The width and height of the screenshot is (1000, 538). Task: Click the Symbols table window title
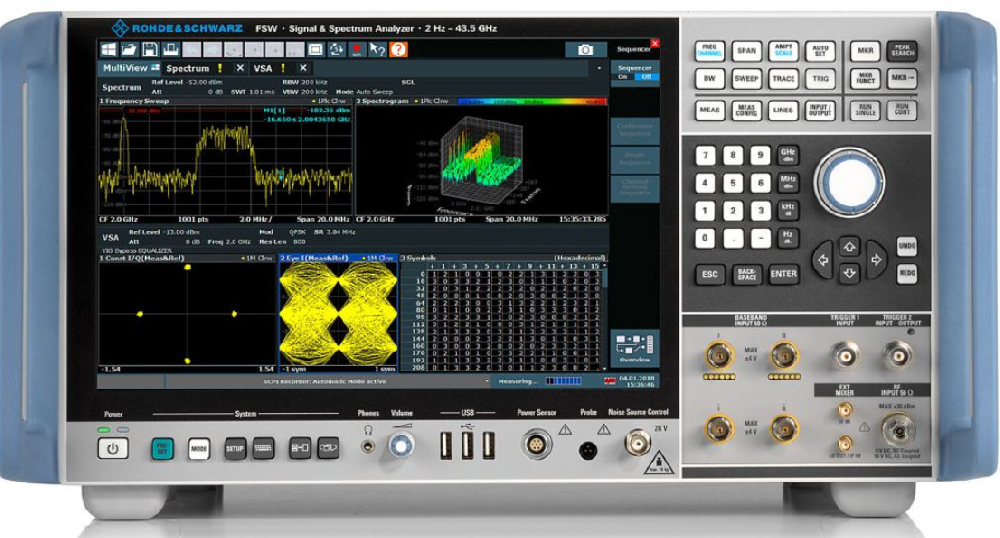[x=418, y=258]
